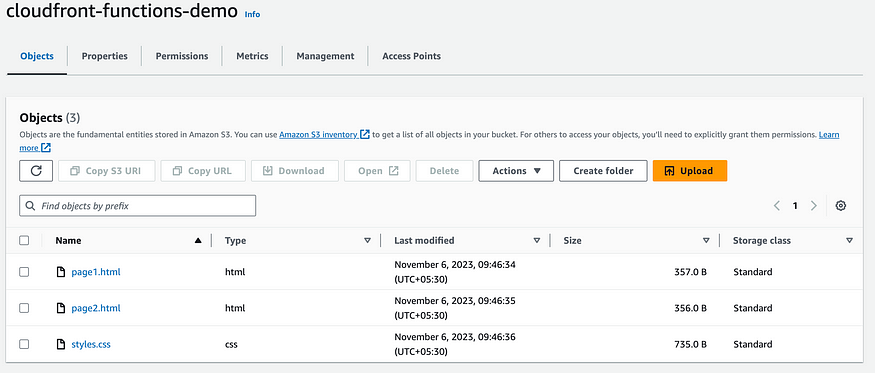This screenshot has height=373, width=875.
Task: Go to previous page arrow
Action: 777,205
